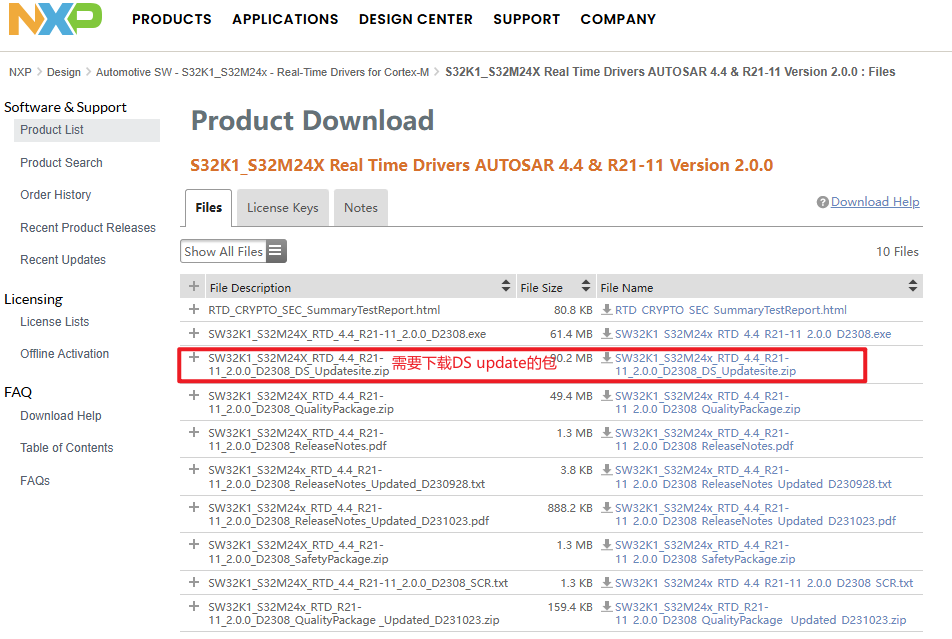Open Automotive SW Real-Time Drivers breadcrumb

[x=262, y=72]
